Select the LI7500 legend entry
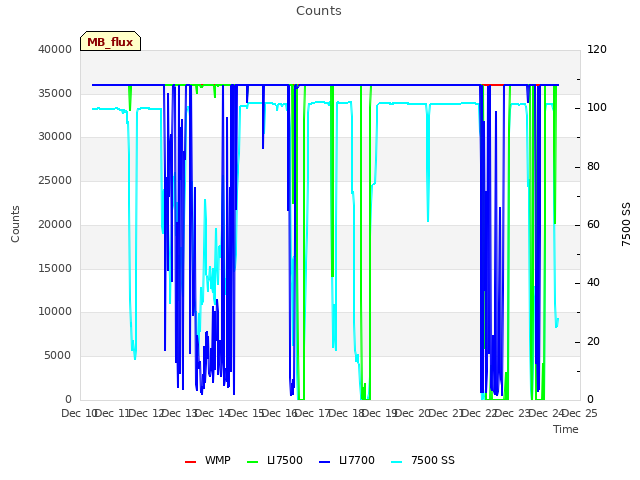The width and height of the screenshot is (640, 480). 275,460
